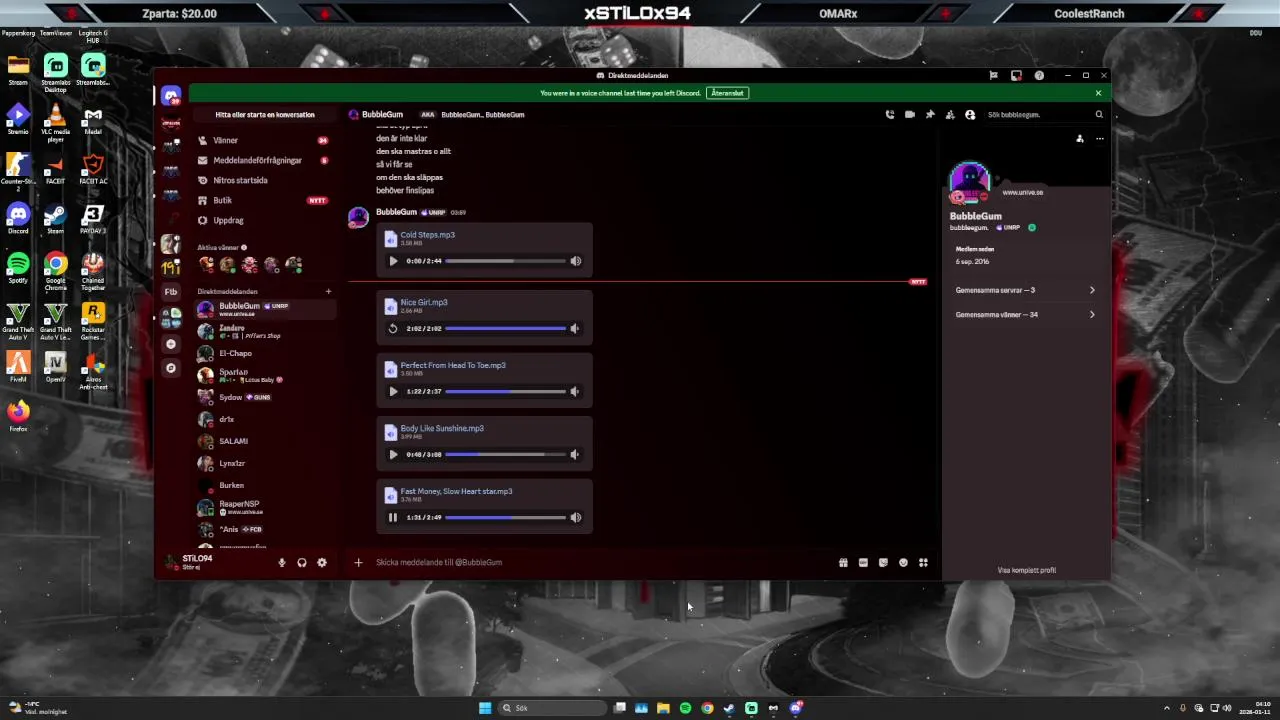1280x720 pixels.
Task: Open user settings gear icon
Action: coord(322,563)
